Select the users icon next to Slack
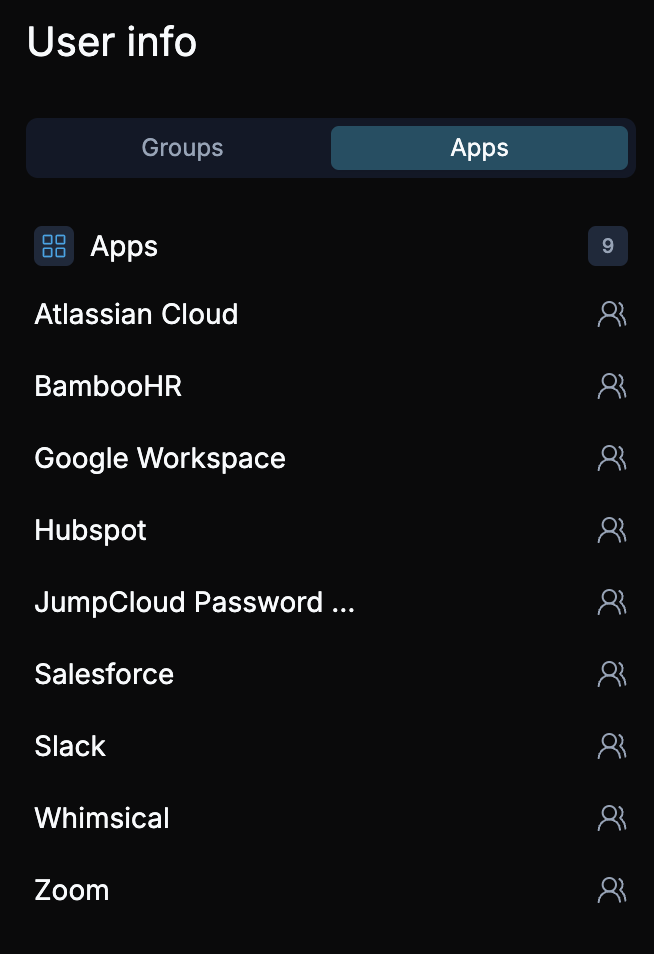Image resolution: width=654 pixels, height=954 pixels. coord(612,746)
